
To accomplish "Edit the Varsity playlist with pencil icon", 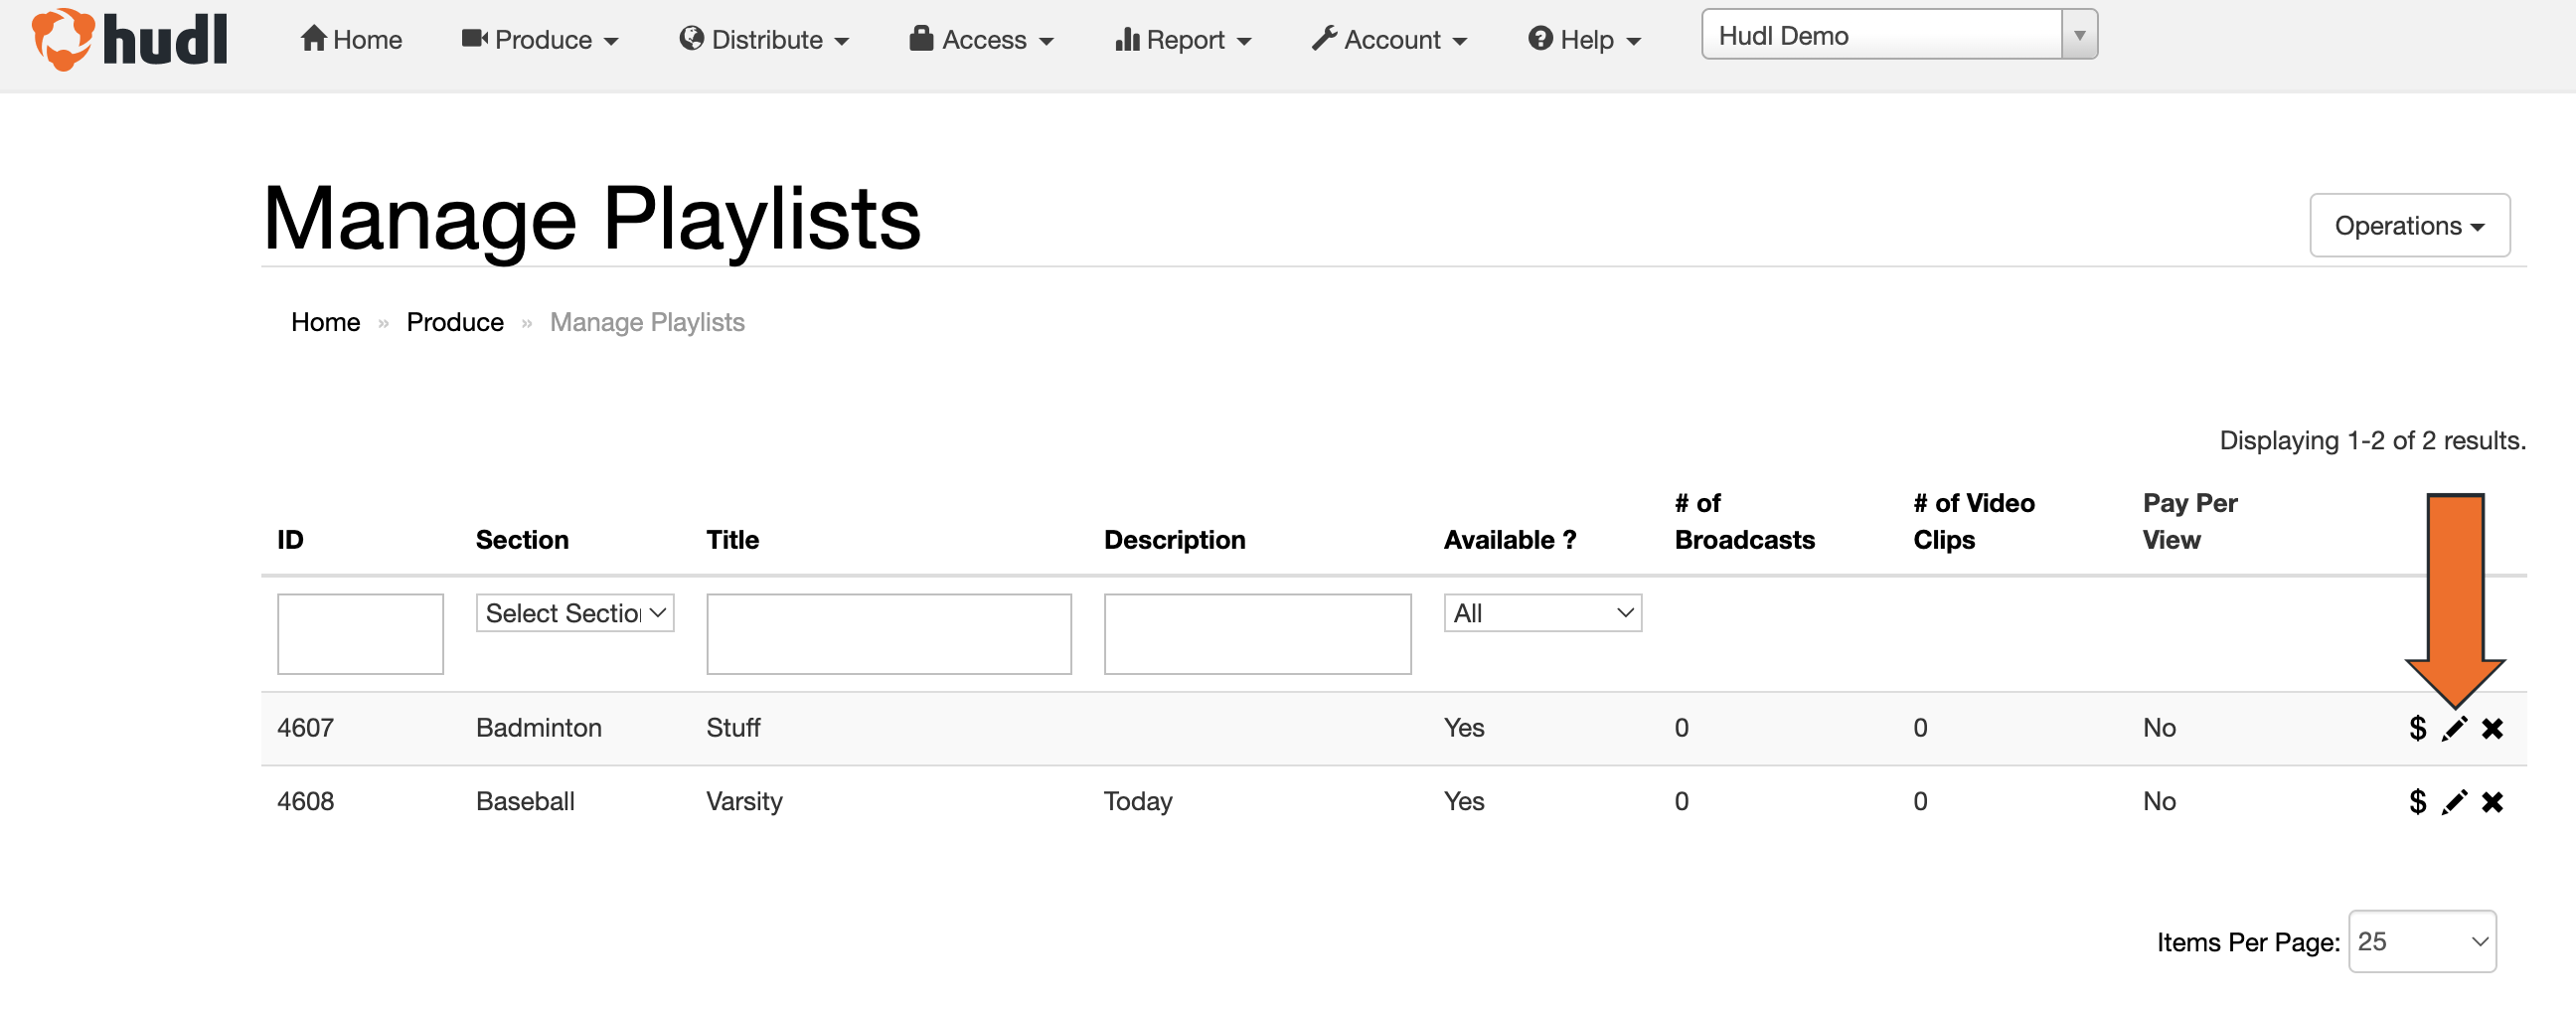I will click(2454, 802).
